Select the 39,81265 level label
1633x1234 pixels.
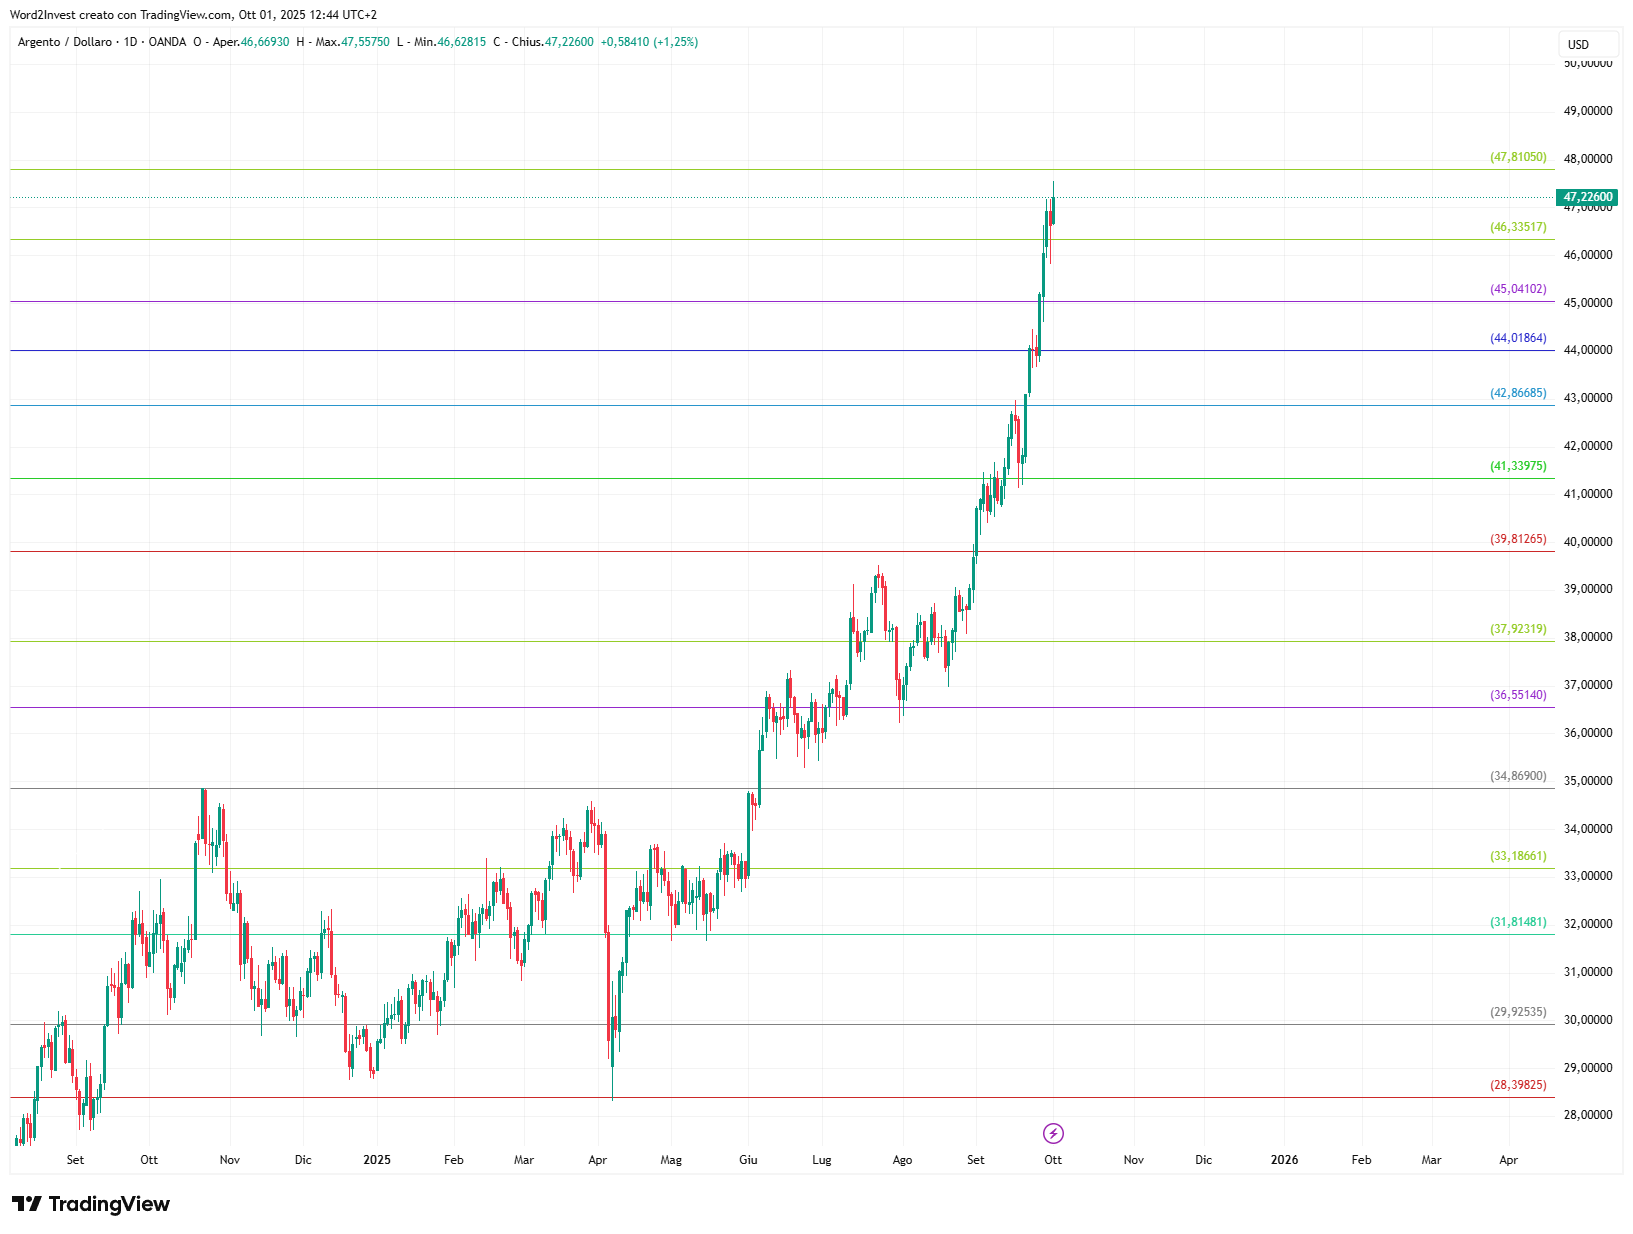pos(1518,539)
